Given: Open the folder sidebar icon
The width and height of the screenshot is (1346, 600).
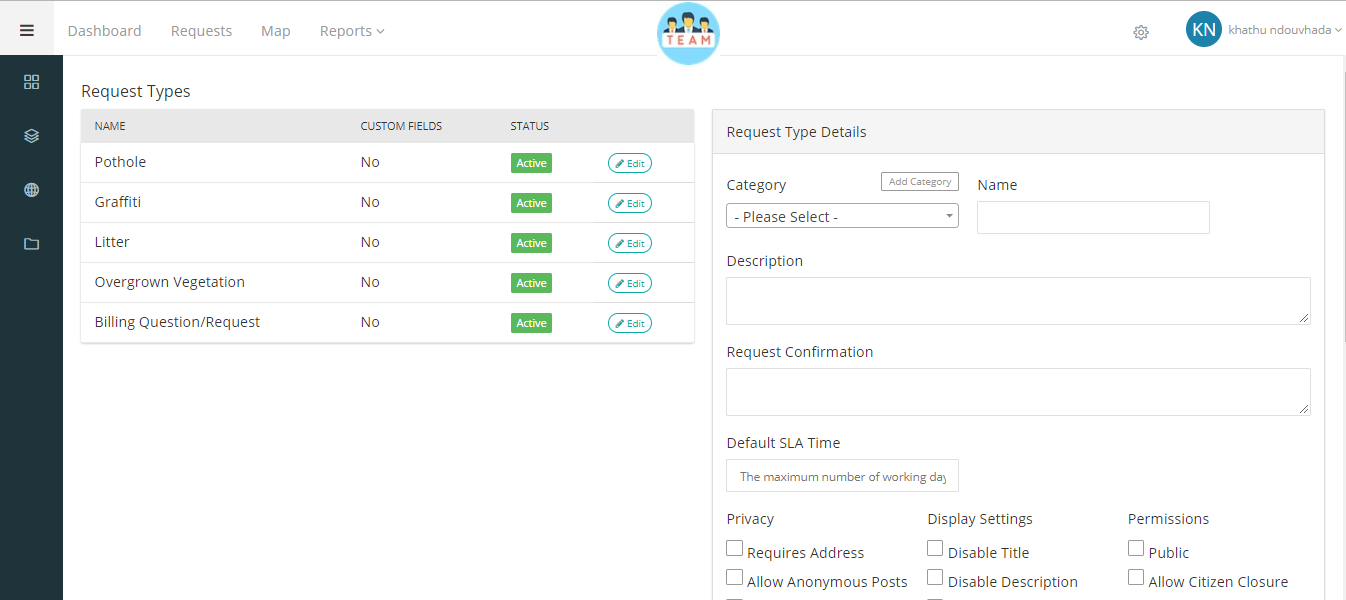Looking at the screenshot, I should 31,243.
